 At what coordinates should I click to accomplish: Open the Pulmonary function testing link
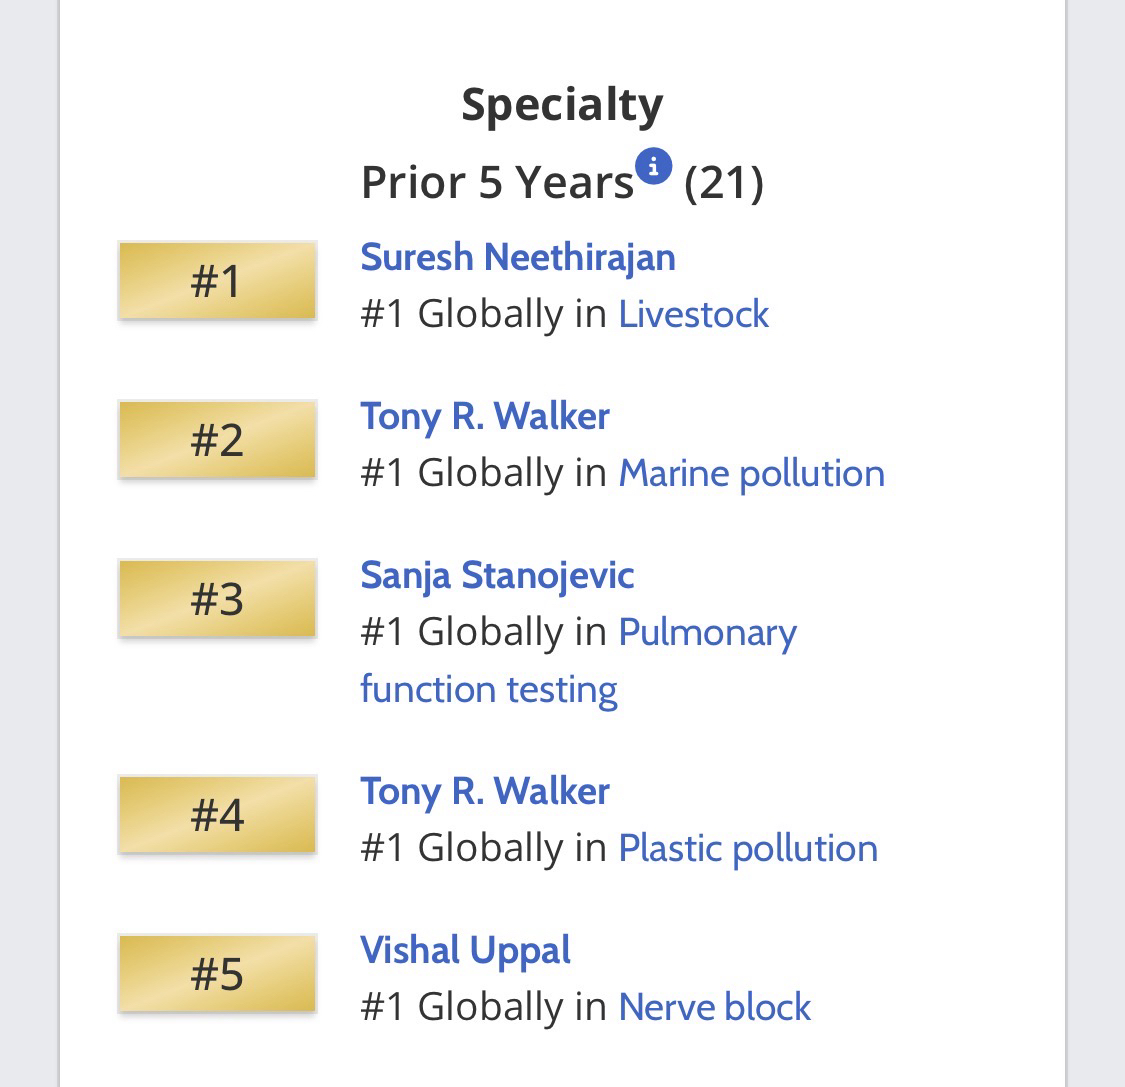[x=707, y=633]
